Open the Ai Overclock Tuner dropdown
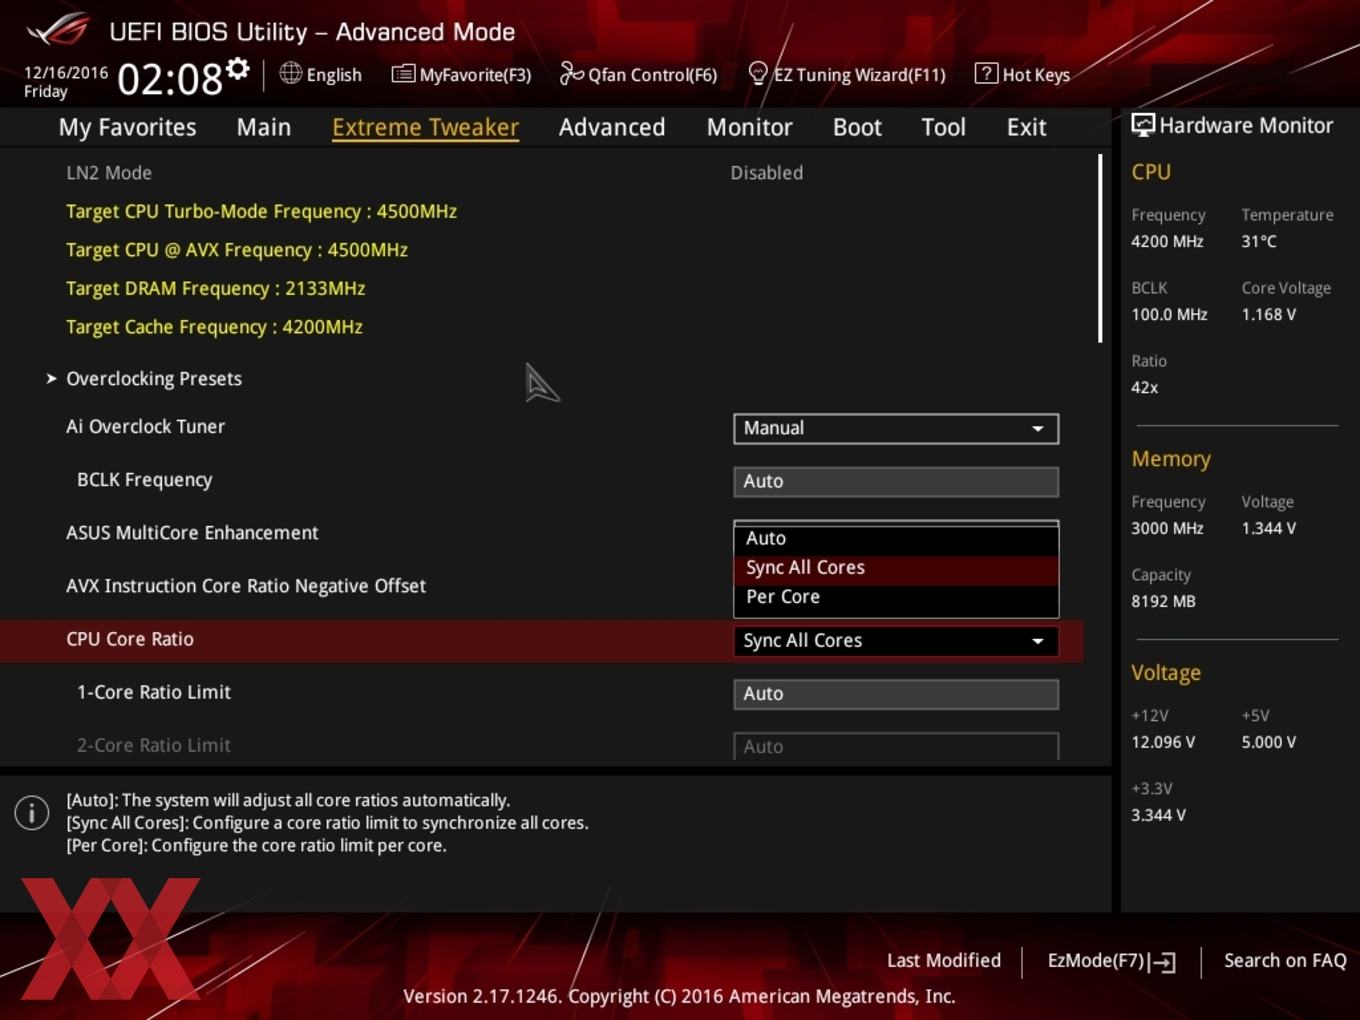This screenshot has width=1360, height=1020. (896, 428)
